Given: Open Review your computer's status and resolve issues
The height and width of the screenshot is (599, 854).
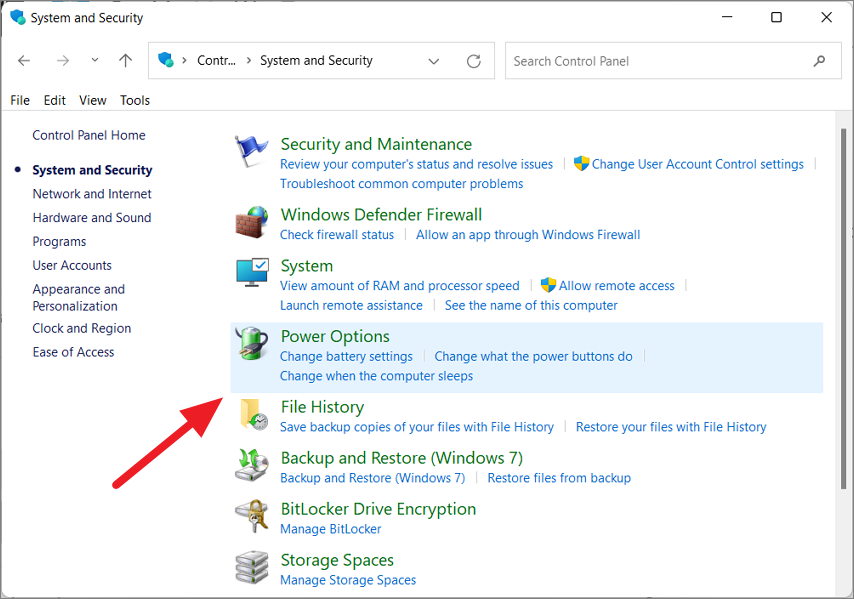Looking at the screenshot, I should (x=416, y=164).
